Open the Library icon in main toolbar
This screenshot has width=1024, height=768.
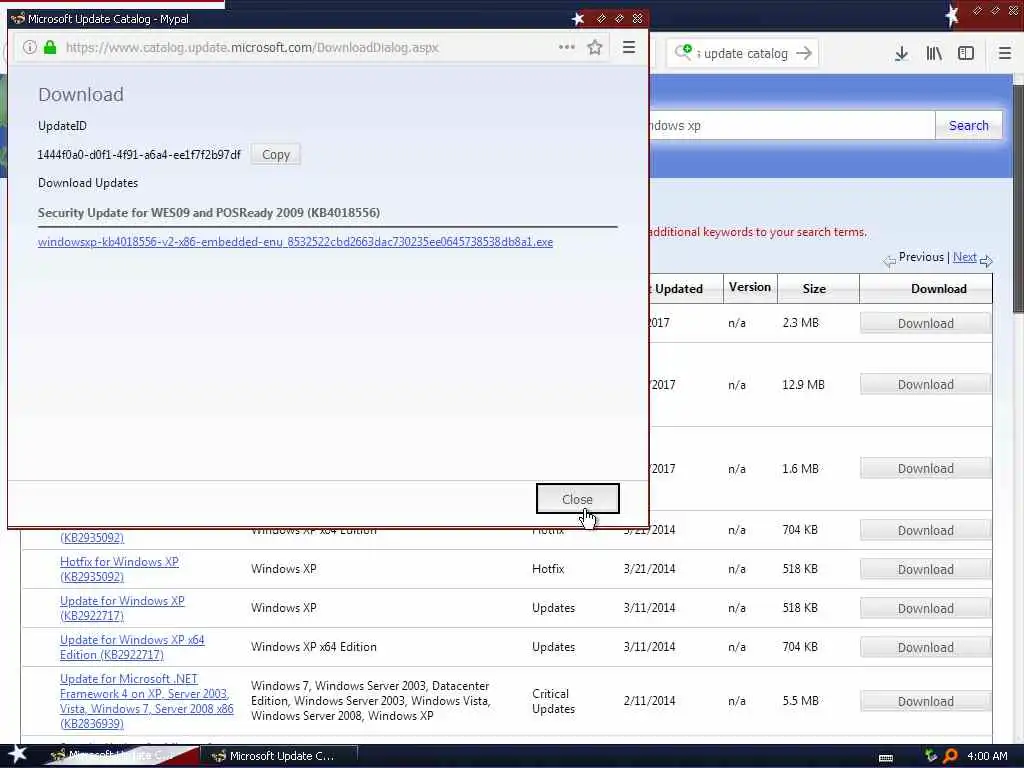(x=934, y=54)
